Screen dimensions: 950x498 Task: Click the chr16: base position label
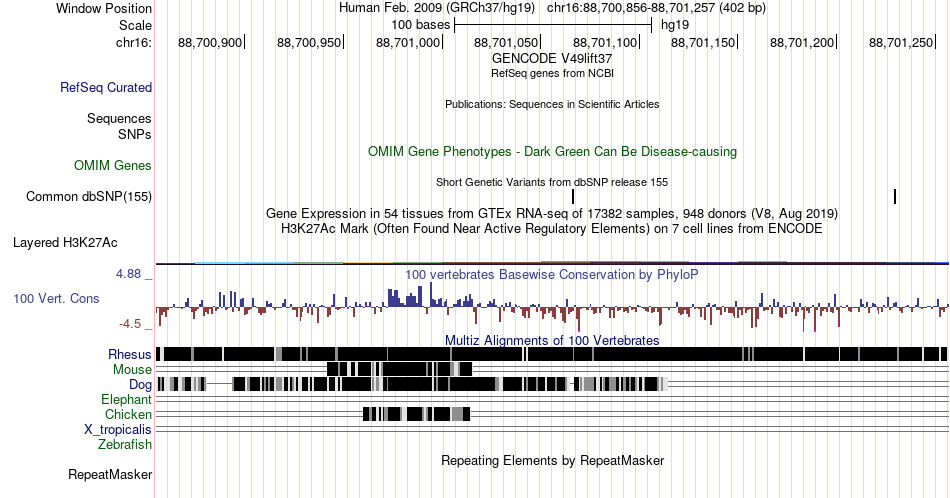(x=133, y=42)
